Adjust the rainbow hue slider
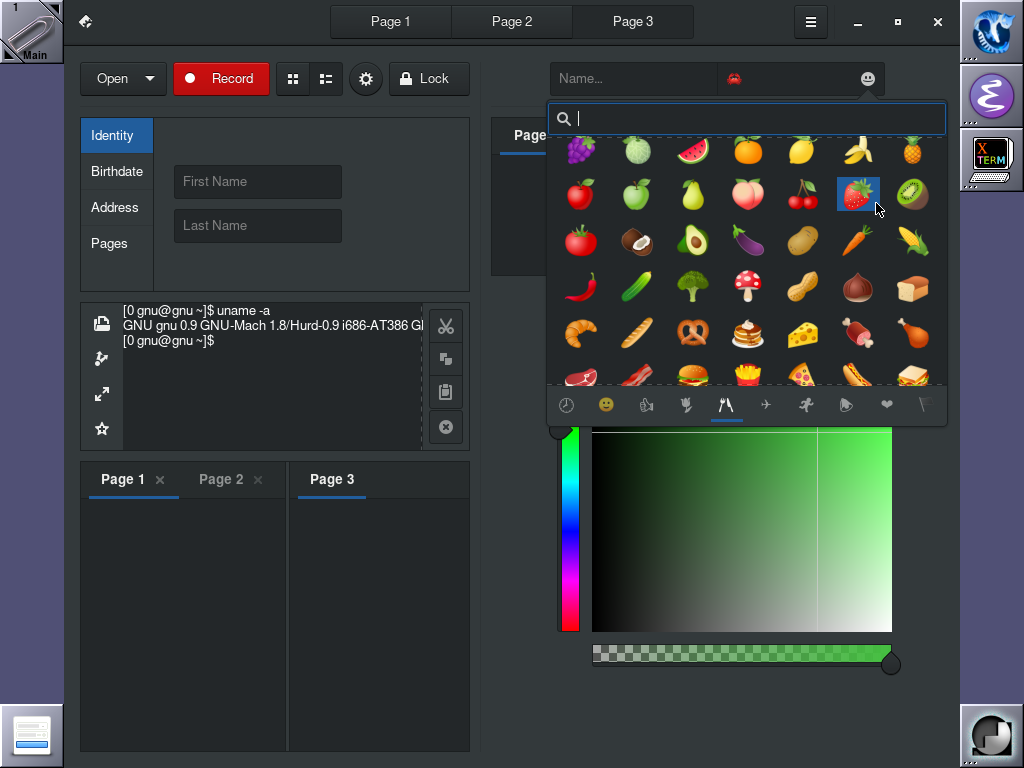Image resolution: width=1024 pixels, height=768 pixels. pos(571,530)
